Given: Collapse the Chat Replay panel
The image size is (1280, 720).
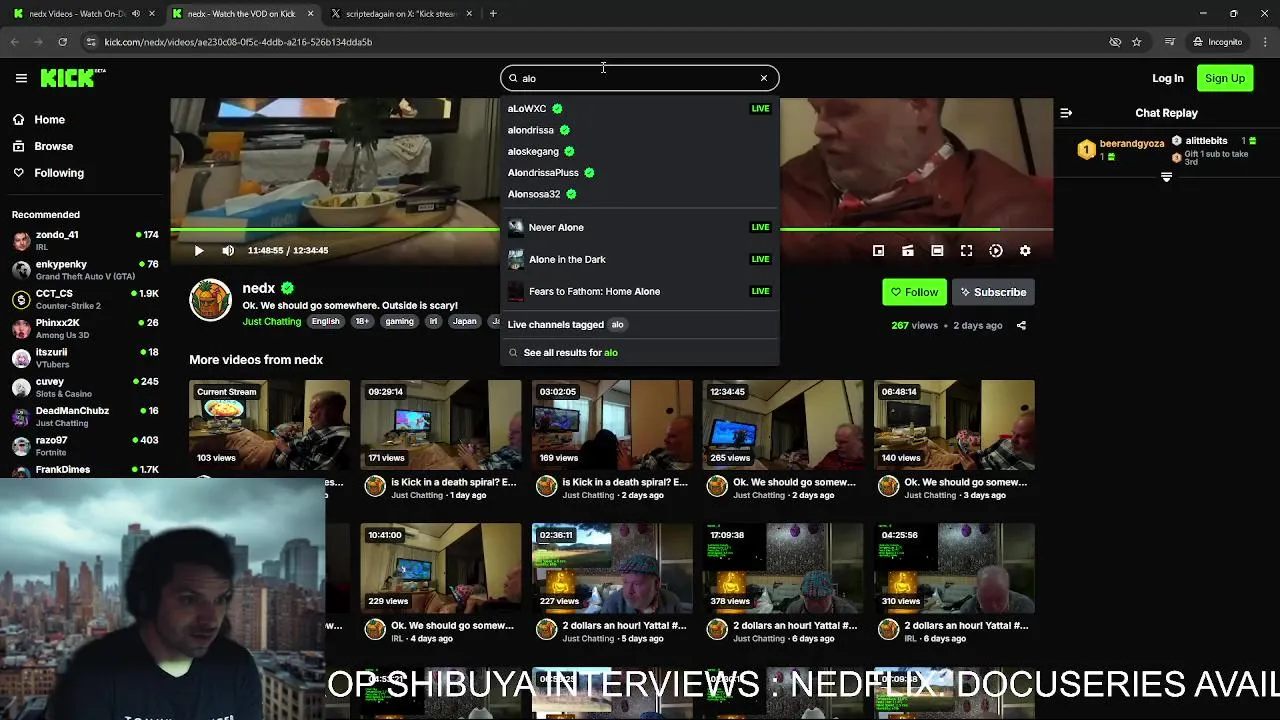Looking at the screenshot, I should [x=1066, y=113].
